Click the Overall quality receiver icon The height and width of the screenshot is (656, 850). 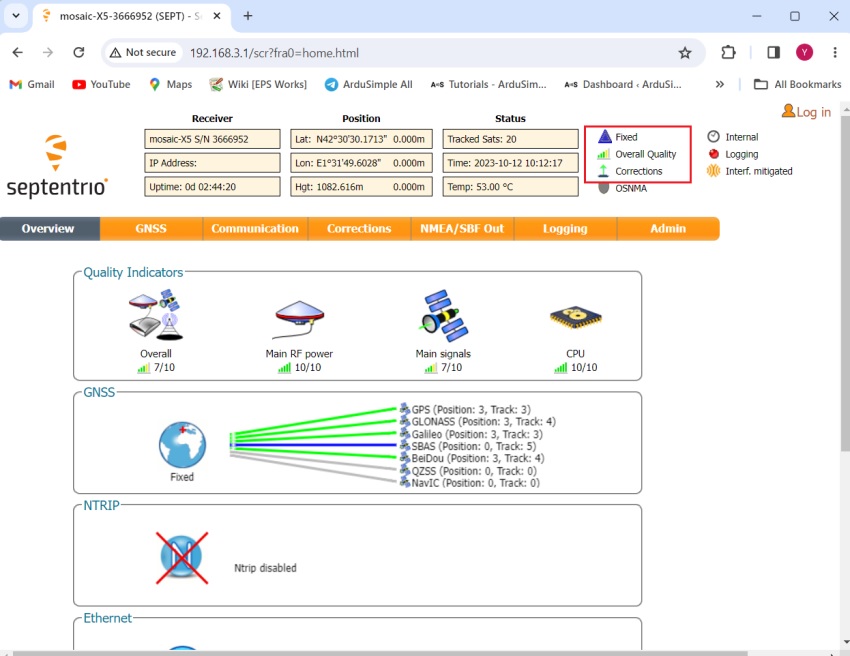(x=155, y=314)
